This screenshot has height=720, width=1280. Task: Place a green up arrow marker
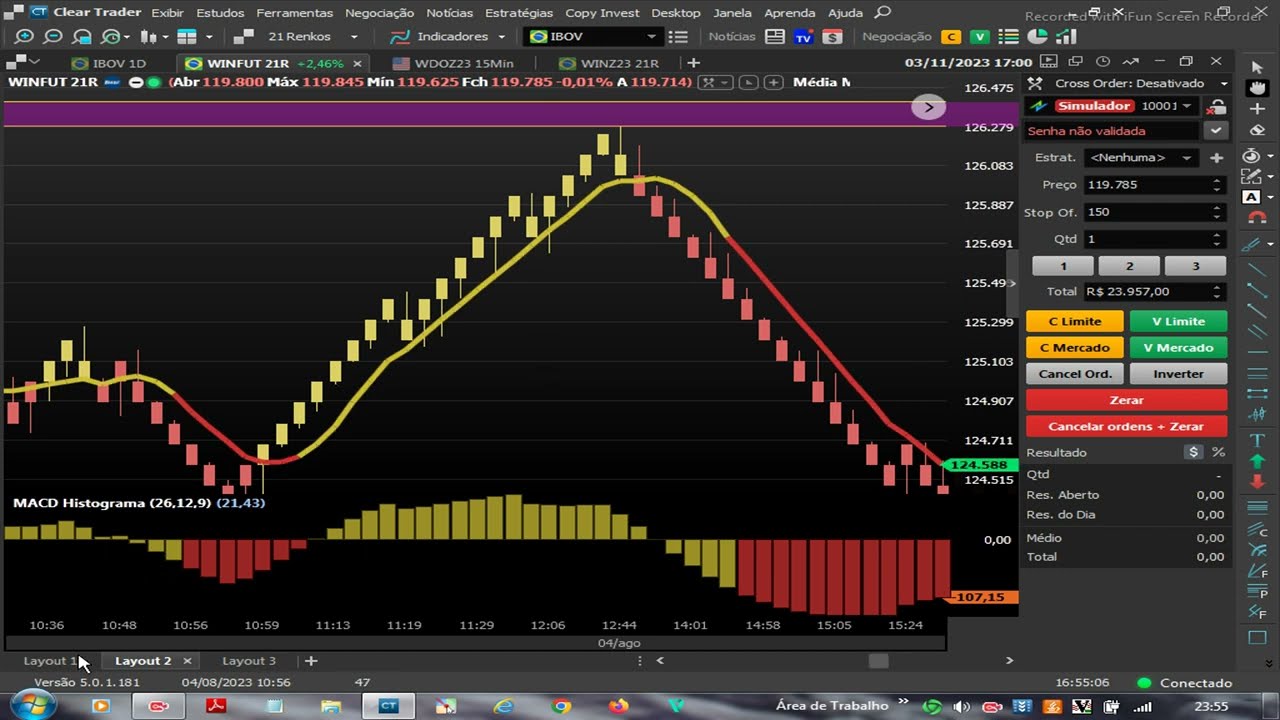pos(1257,461)
